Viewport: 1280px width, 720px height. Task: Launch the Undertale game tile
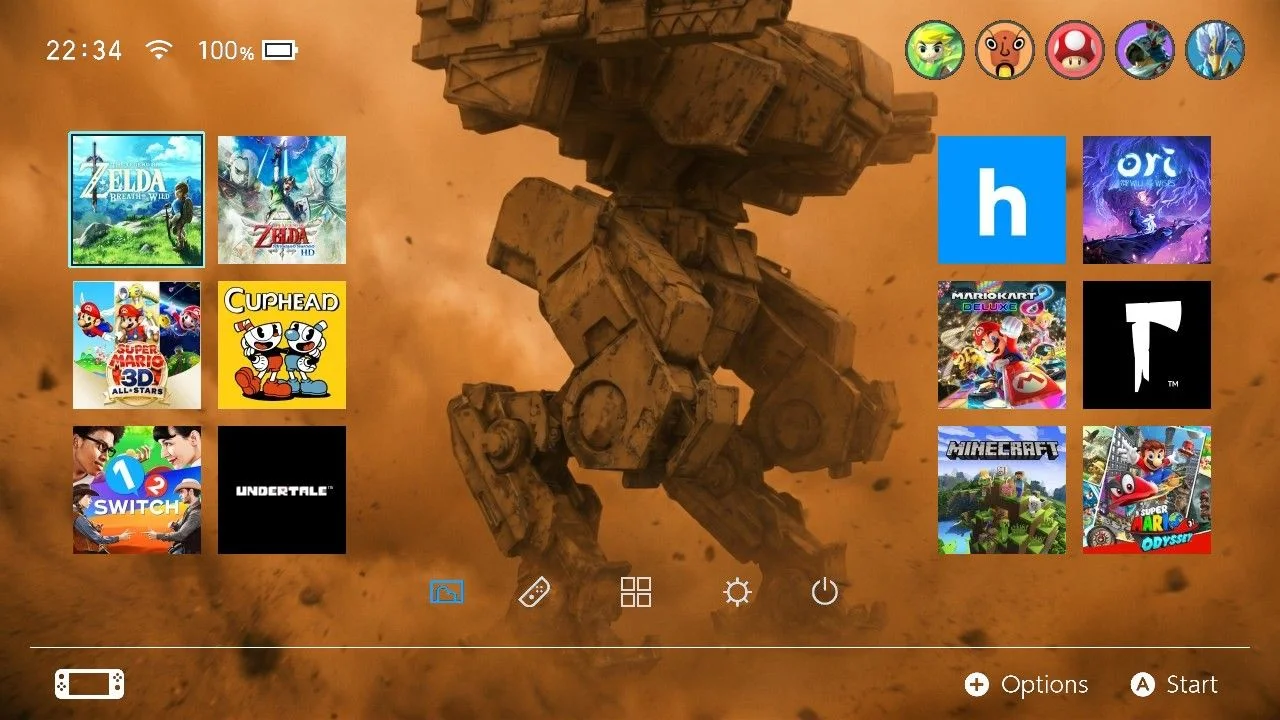tap(282, 490)
